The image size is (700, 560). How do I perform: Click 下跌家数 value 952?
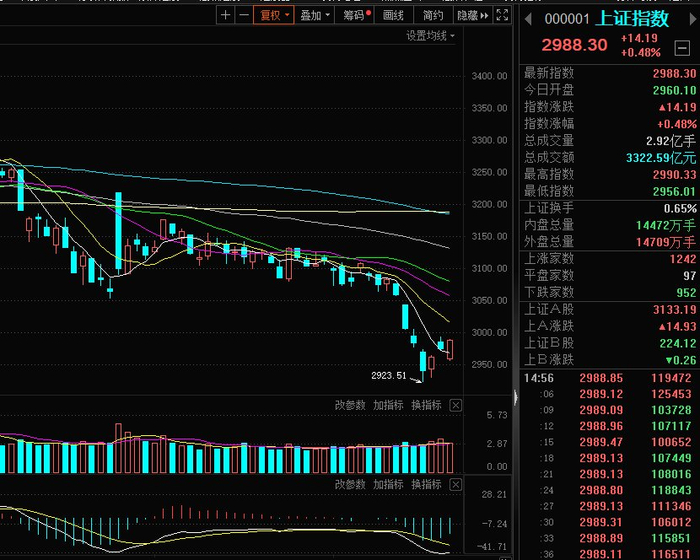(x=686, y=293)
